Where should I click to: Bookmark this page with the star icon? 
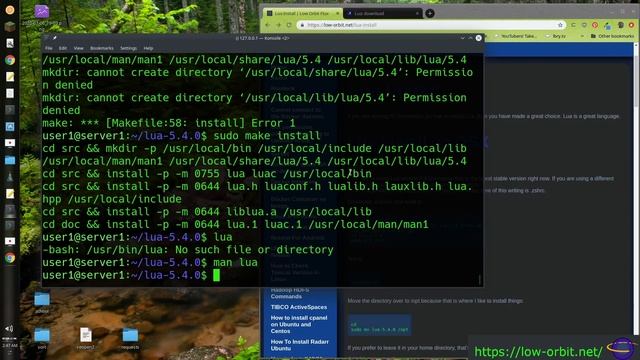click(x=560, y=25)
